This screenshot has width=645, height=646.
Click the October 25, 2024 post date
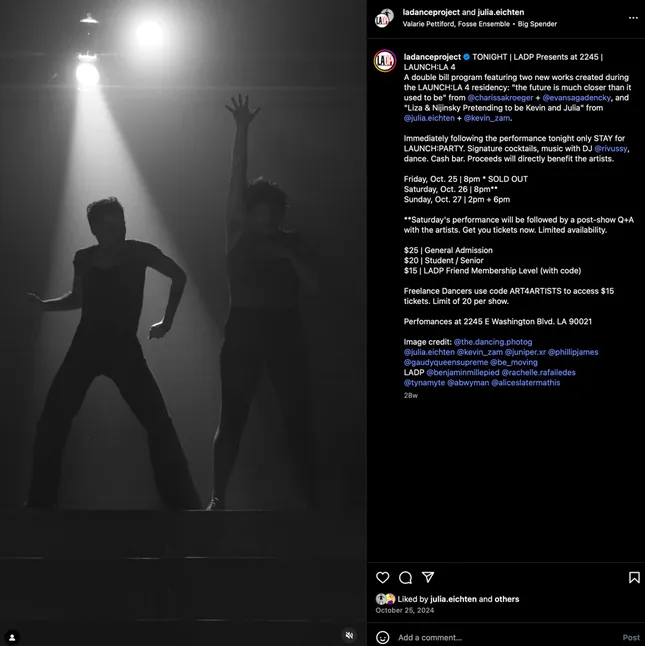(x=404, y=610)
